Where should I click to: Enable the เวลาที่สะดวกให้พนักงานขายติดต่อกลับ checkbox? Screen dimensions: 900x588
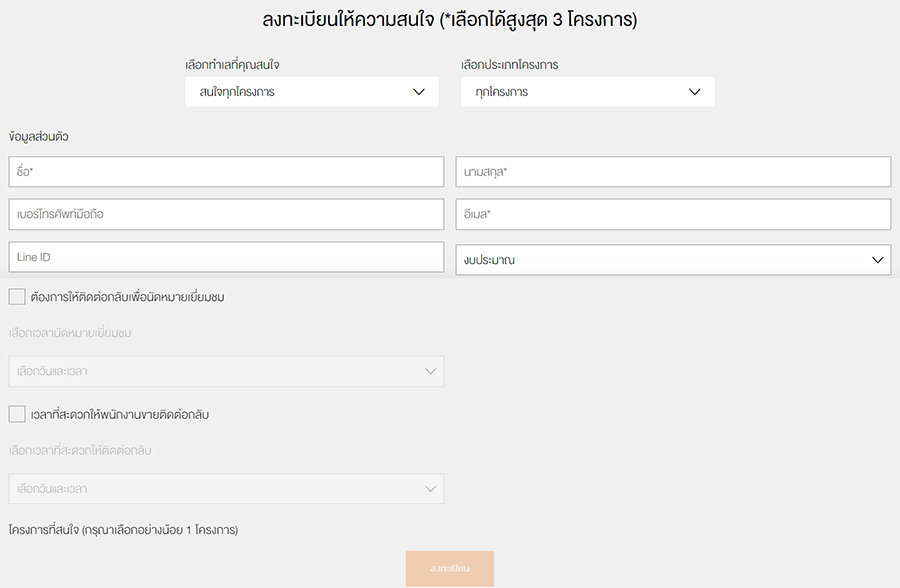[17, 414]
